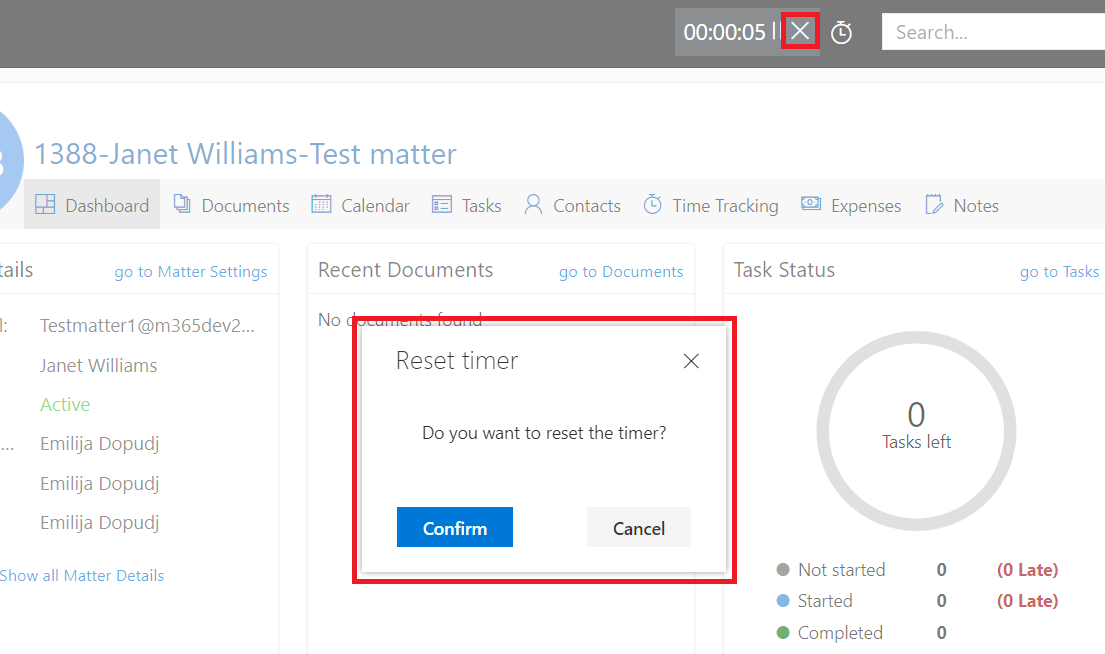Click into the Search field
The height and width of the screenshot is (654, 1105).
click(993, 32)
